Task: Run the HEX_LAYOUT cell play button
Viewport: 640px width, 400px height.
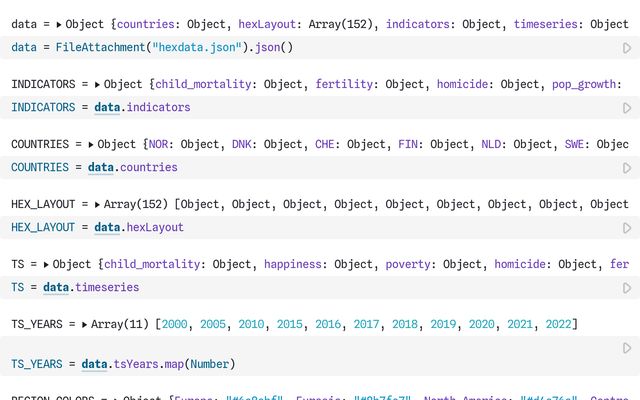Action: coord(627,228)
